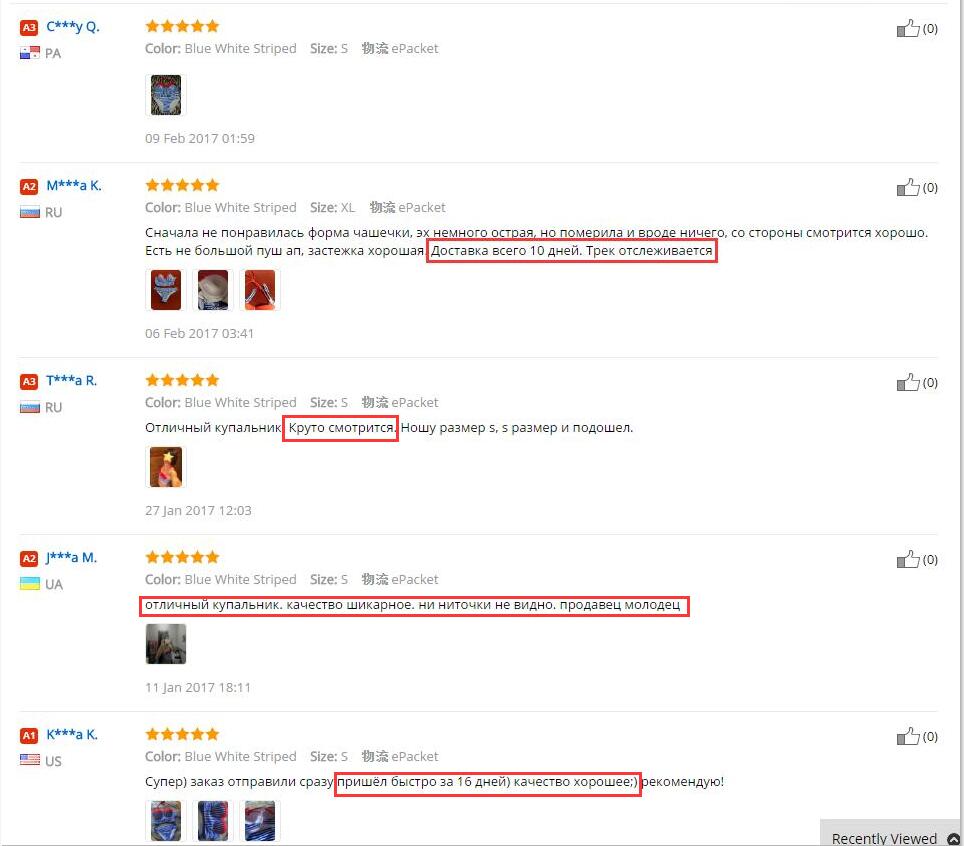Click the A1 badge next to K***a K.
964x846 pixels.
(29, 735)
